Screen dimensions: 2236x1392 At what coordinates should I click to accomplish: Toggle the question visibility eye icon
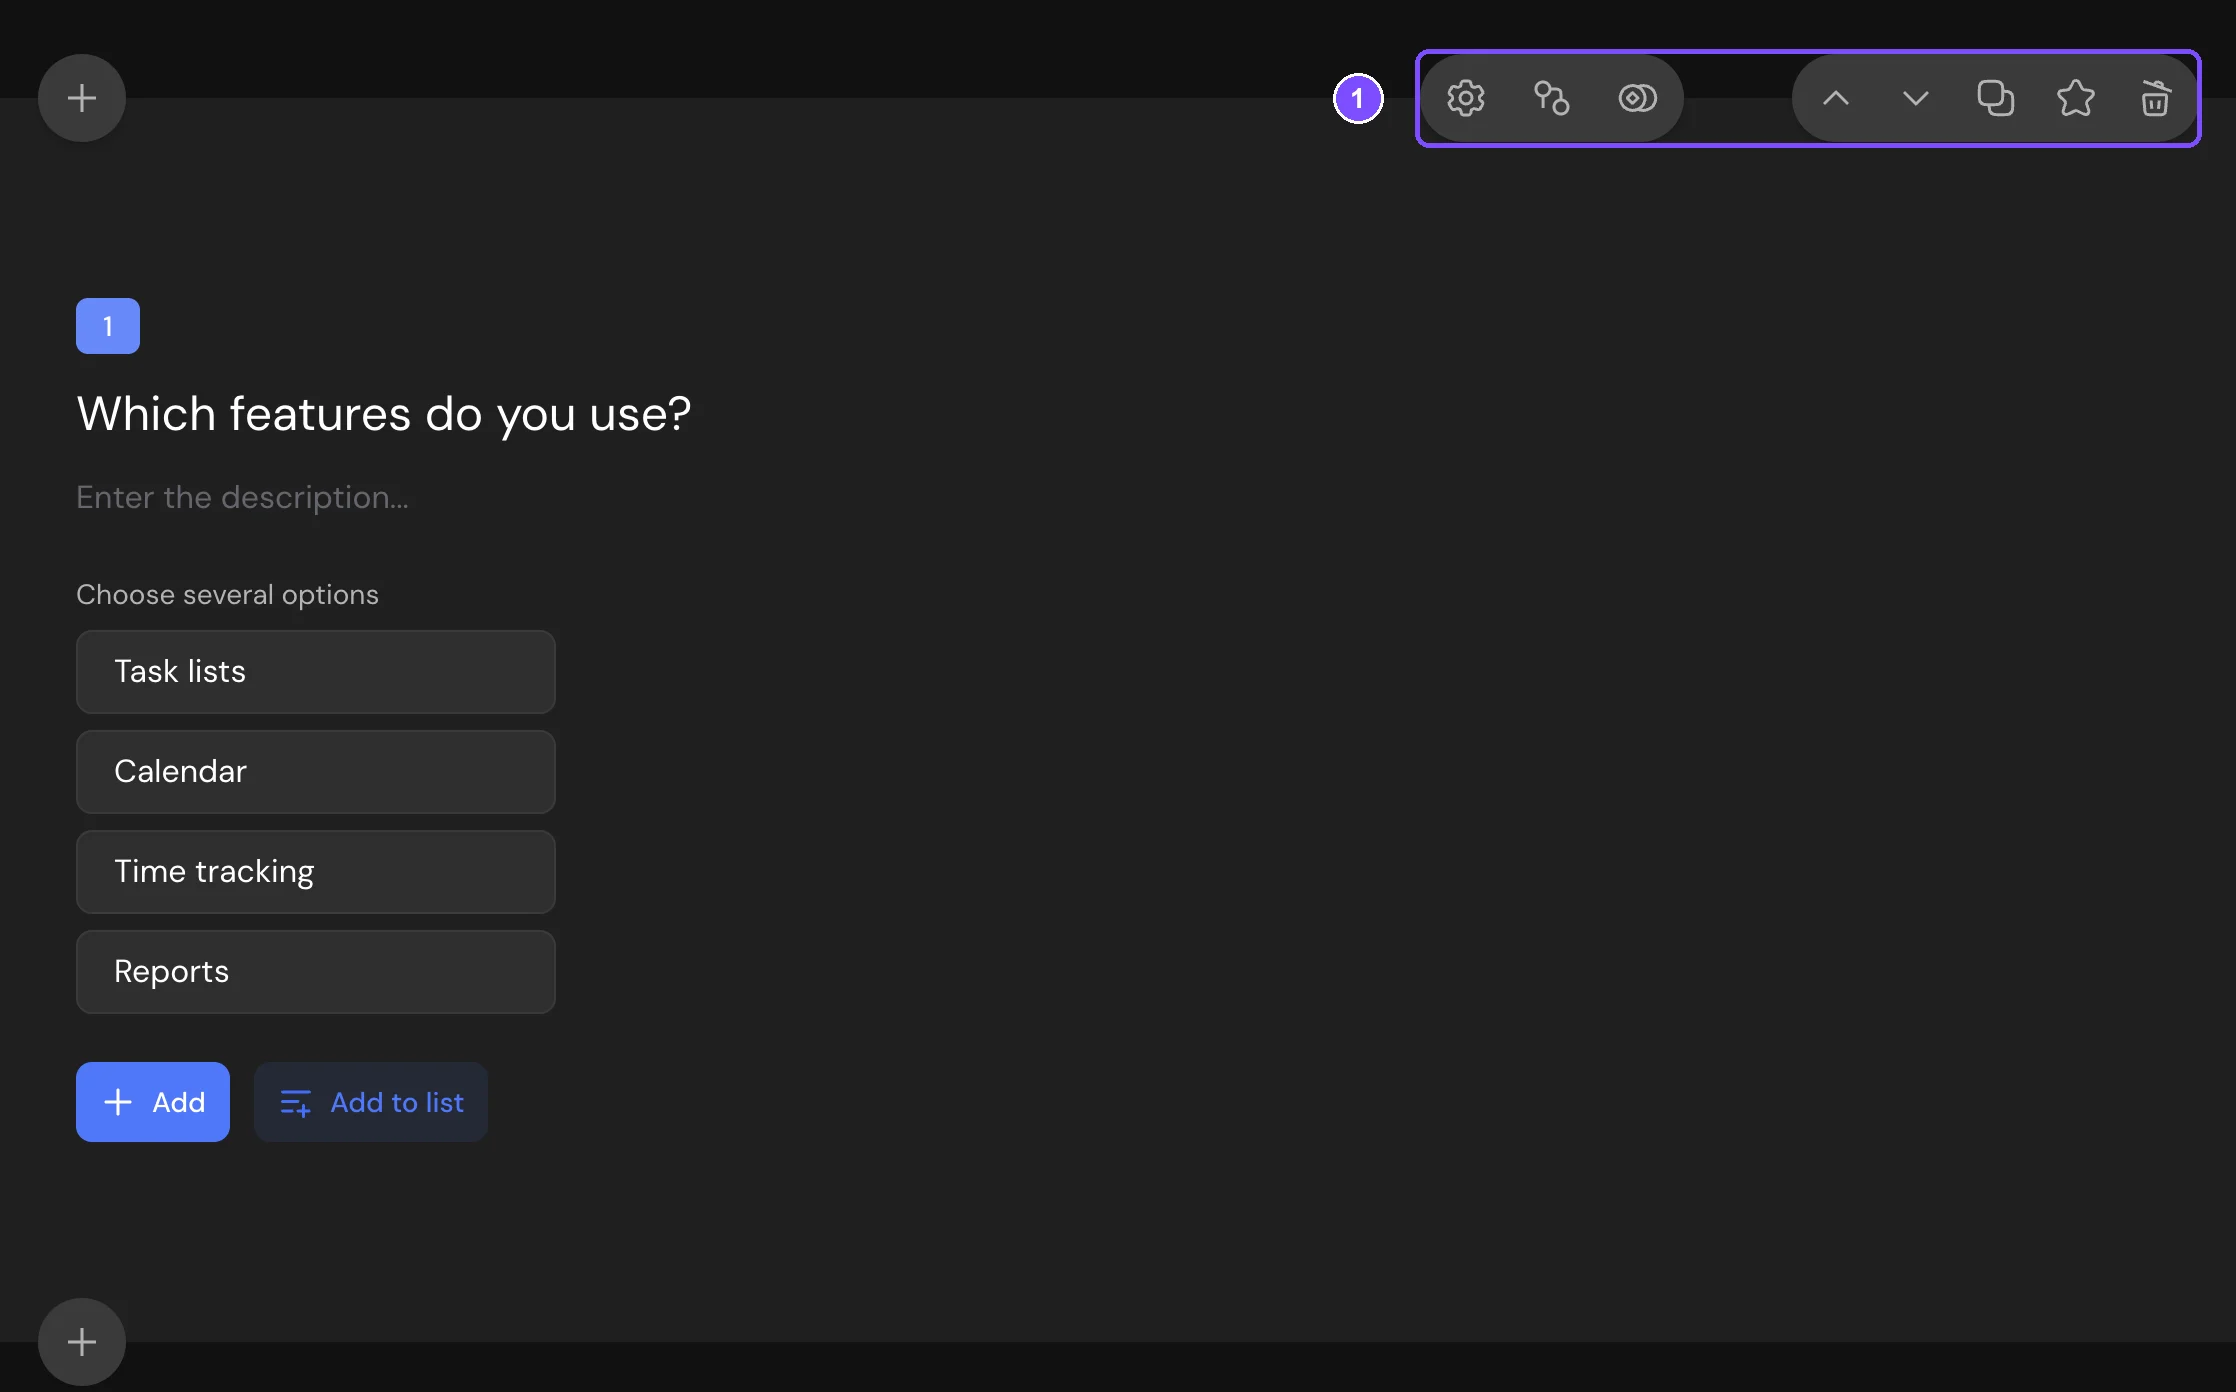[1637, 98]
